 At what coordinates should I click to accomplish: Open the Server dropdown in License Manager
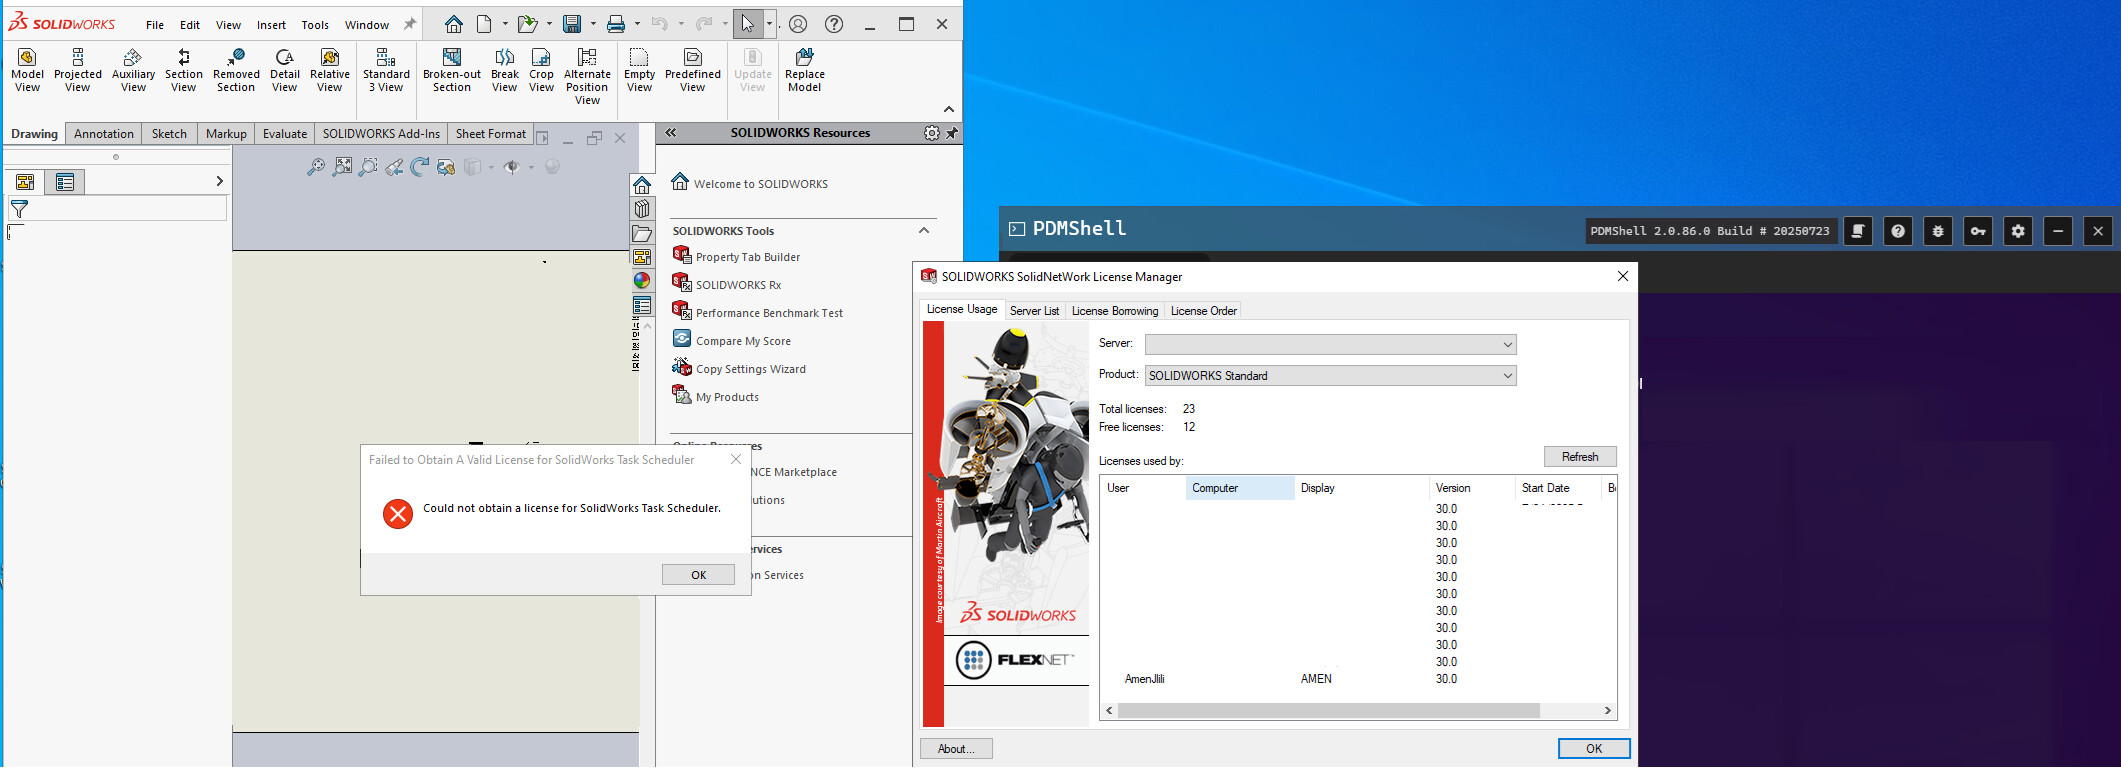click(x=1330, y=344)
